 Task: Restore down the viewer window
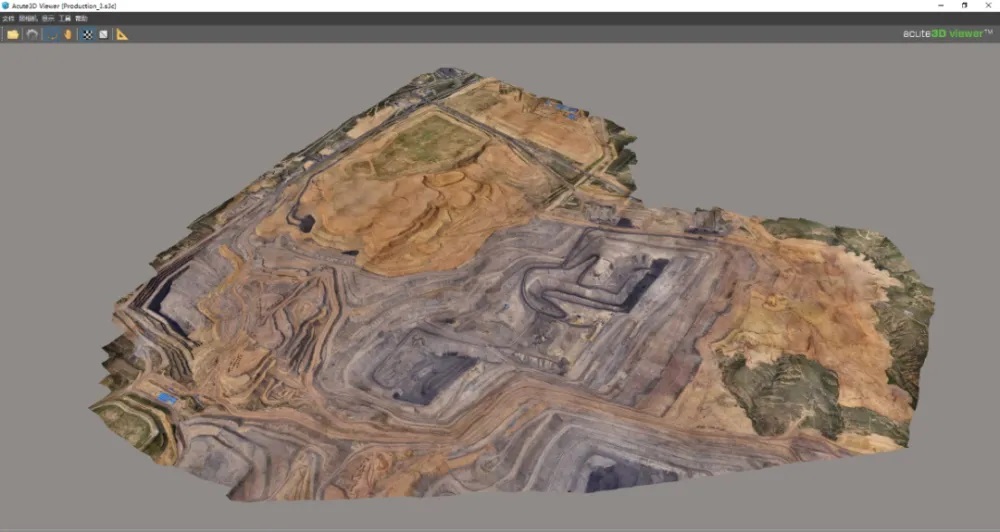[x=964, y=5]
